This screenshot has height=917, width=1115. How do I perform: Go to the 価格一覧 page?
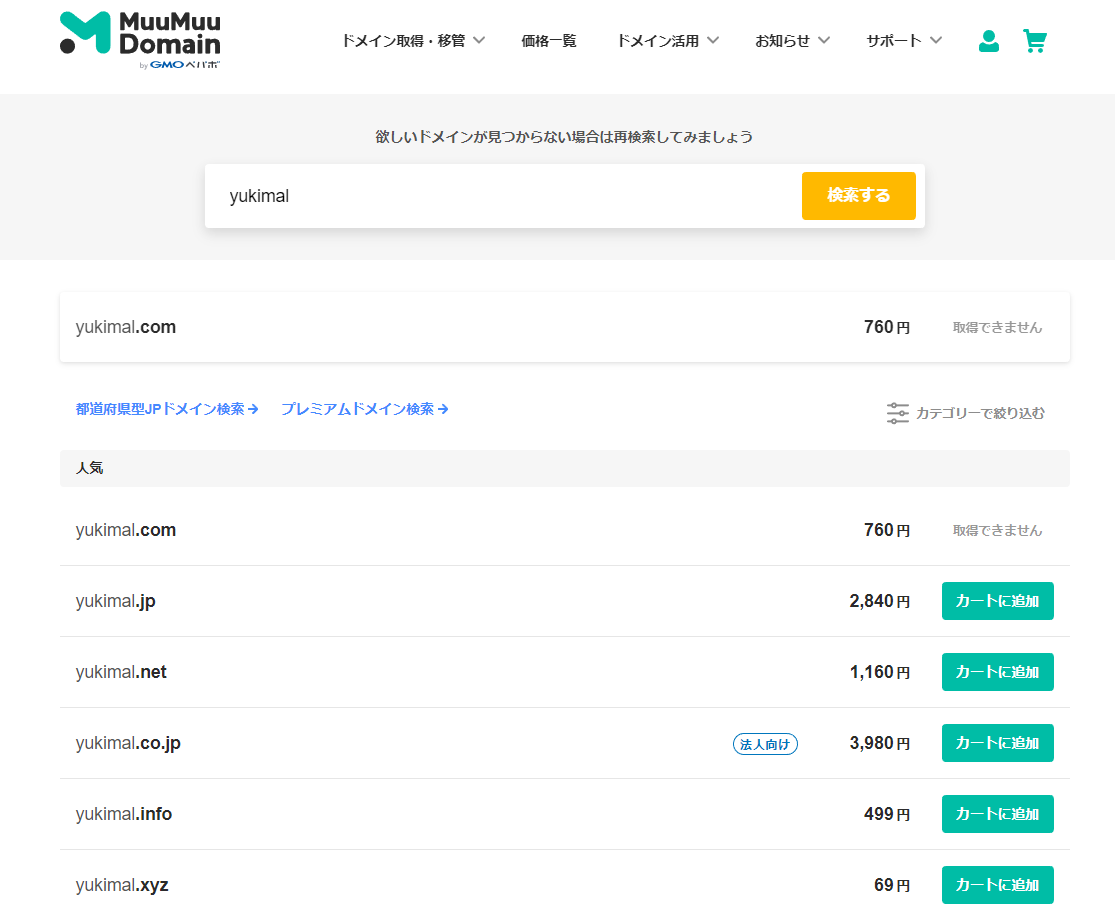549,41
